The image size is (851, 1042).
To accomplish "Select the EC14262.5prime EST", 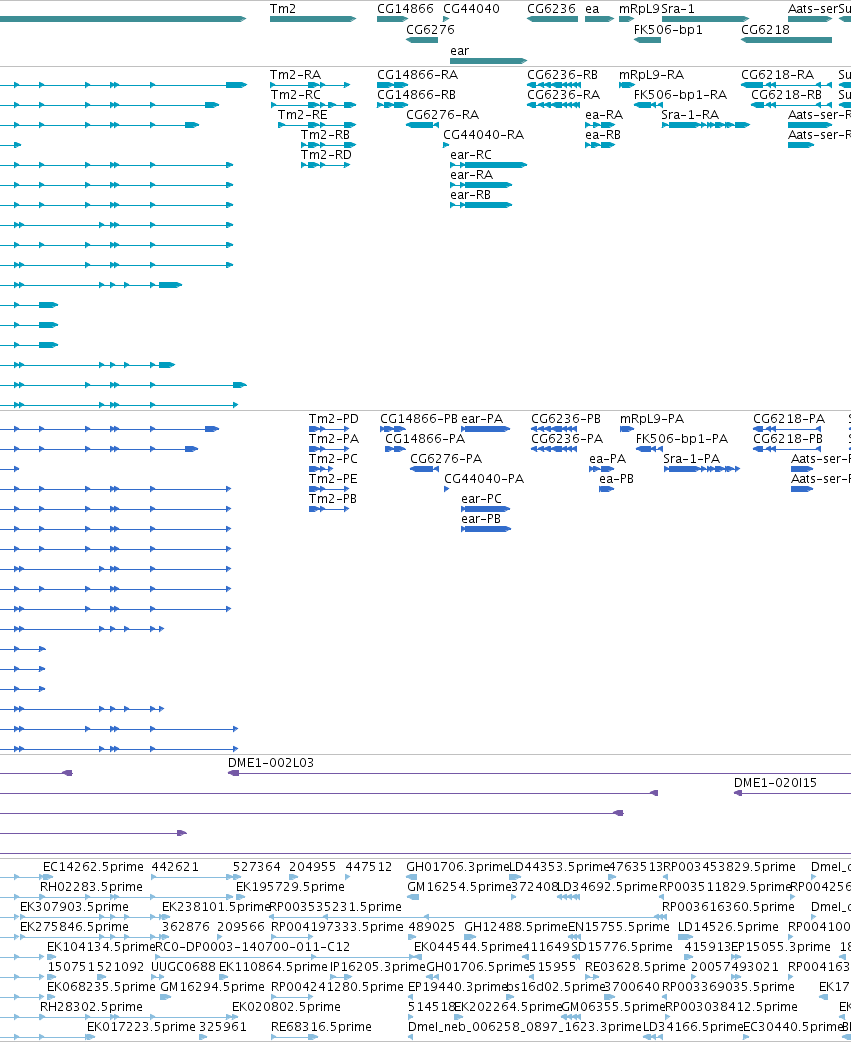I will pos(47,877).
